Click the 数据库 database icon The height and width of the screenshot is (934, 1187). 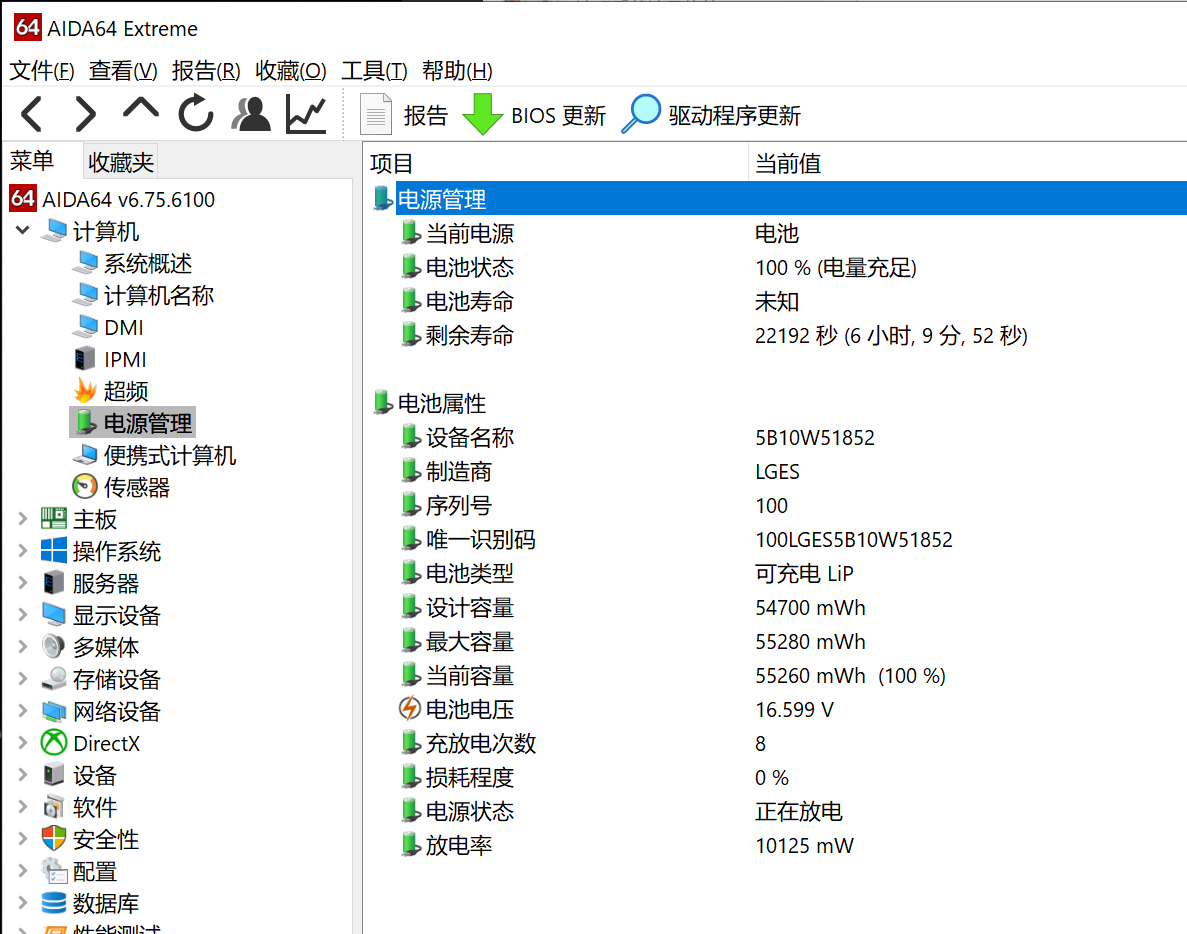click(x=54, y=902)
